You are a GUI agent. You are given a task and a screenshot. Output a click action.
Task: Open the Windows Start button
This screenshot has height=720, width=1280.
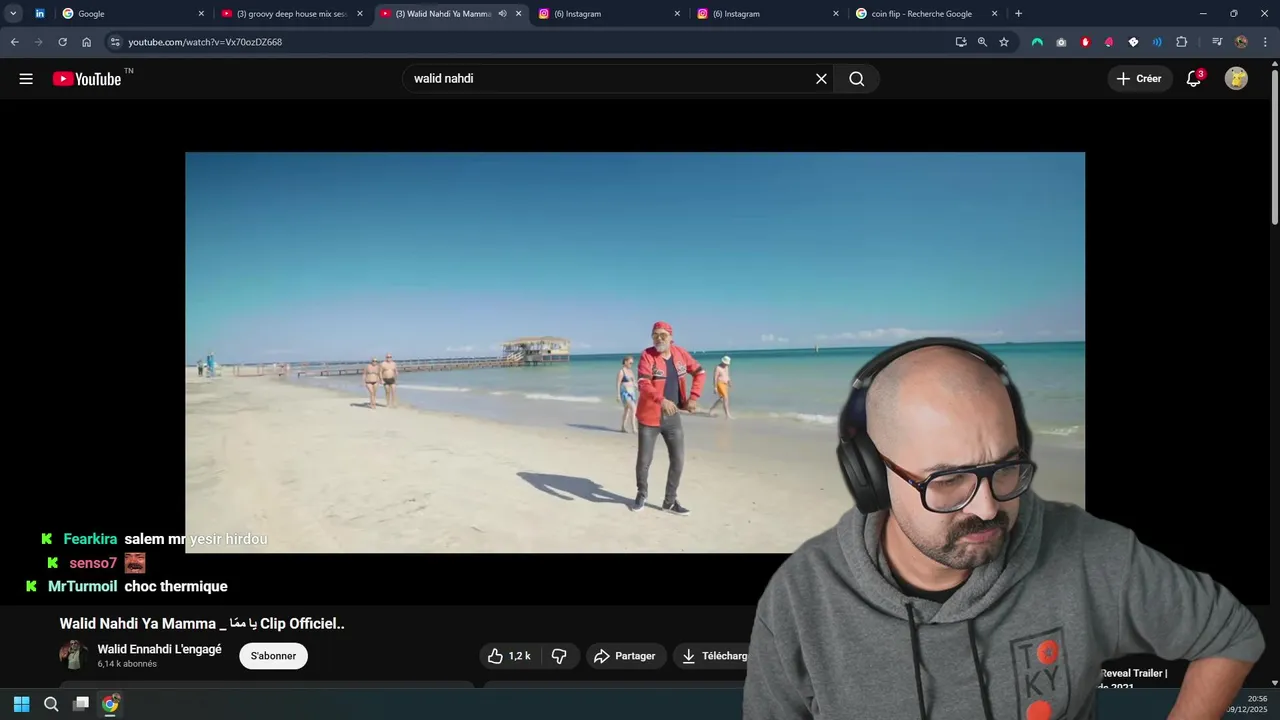(21, 704)
